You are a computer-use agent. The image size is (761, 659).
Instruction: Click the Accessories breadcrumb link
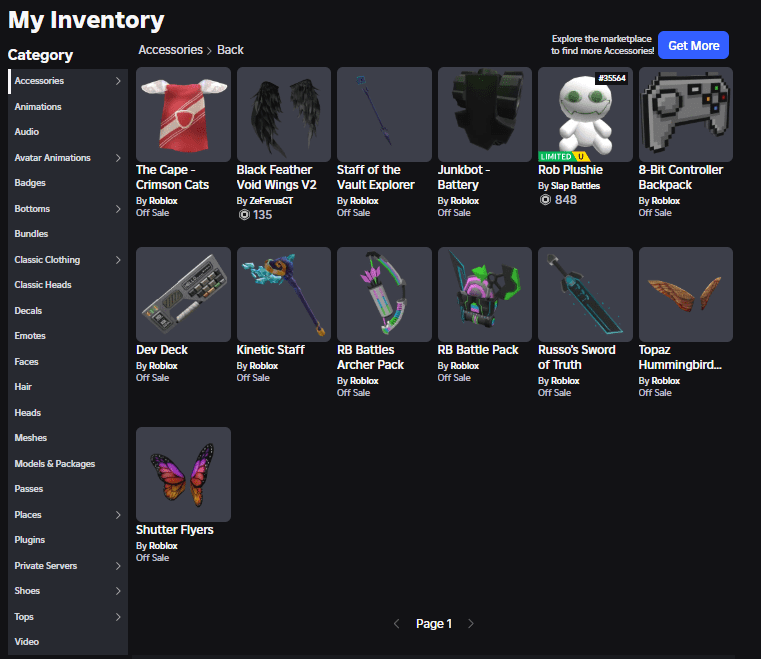tap(170, 50)
